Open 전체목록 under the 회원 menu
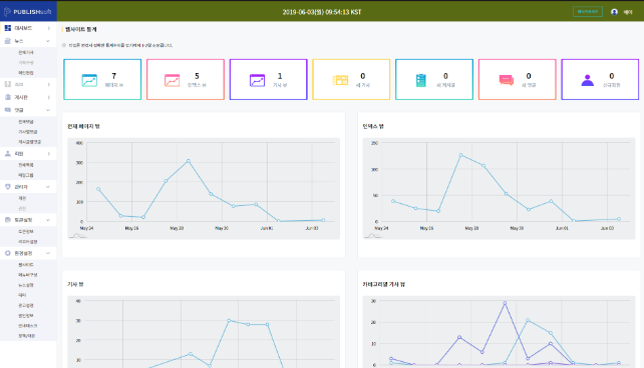Viewport: 644px width, 368px height. 26,165
